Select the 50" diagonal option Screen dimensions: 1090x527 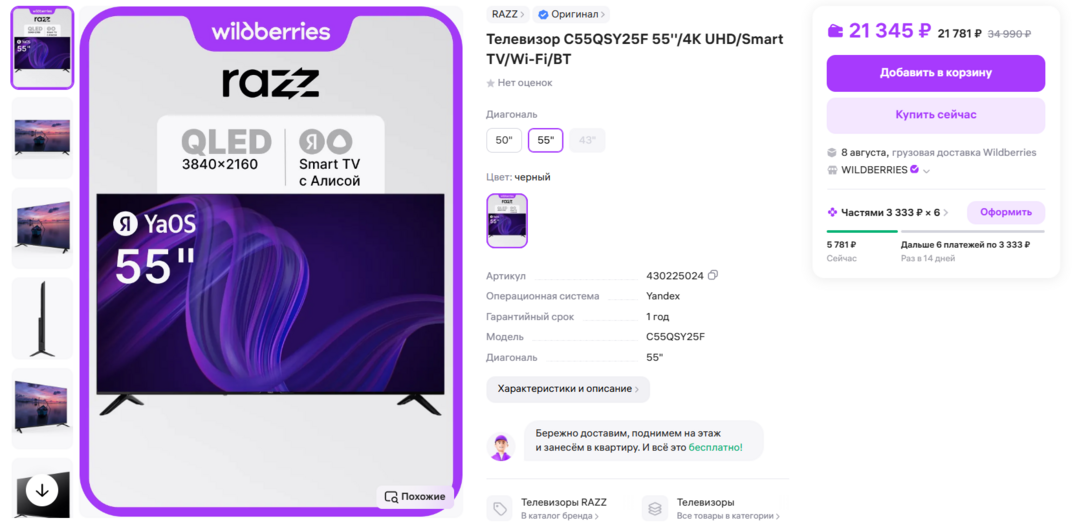click(504, 140)
